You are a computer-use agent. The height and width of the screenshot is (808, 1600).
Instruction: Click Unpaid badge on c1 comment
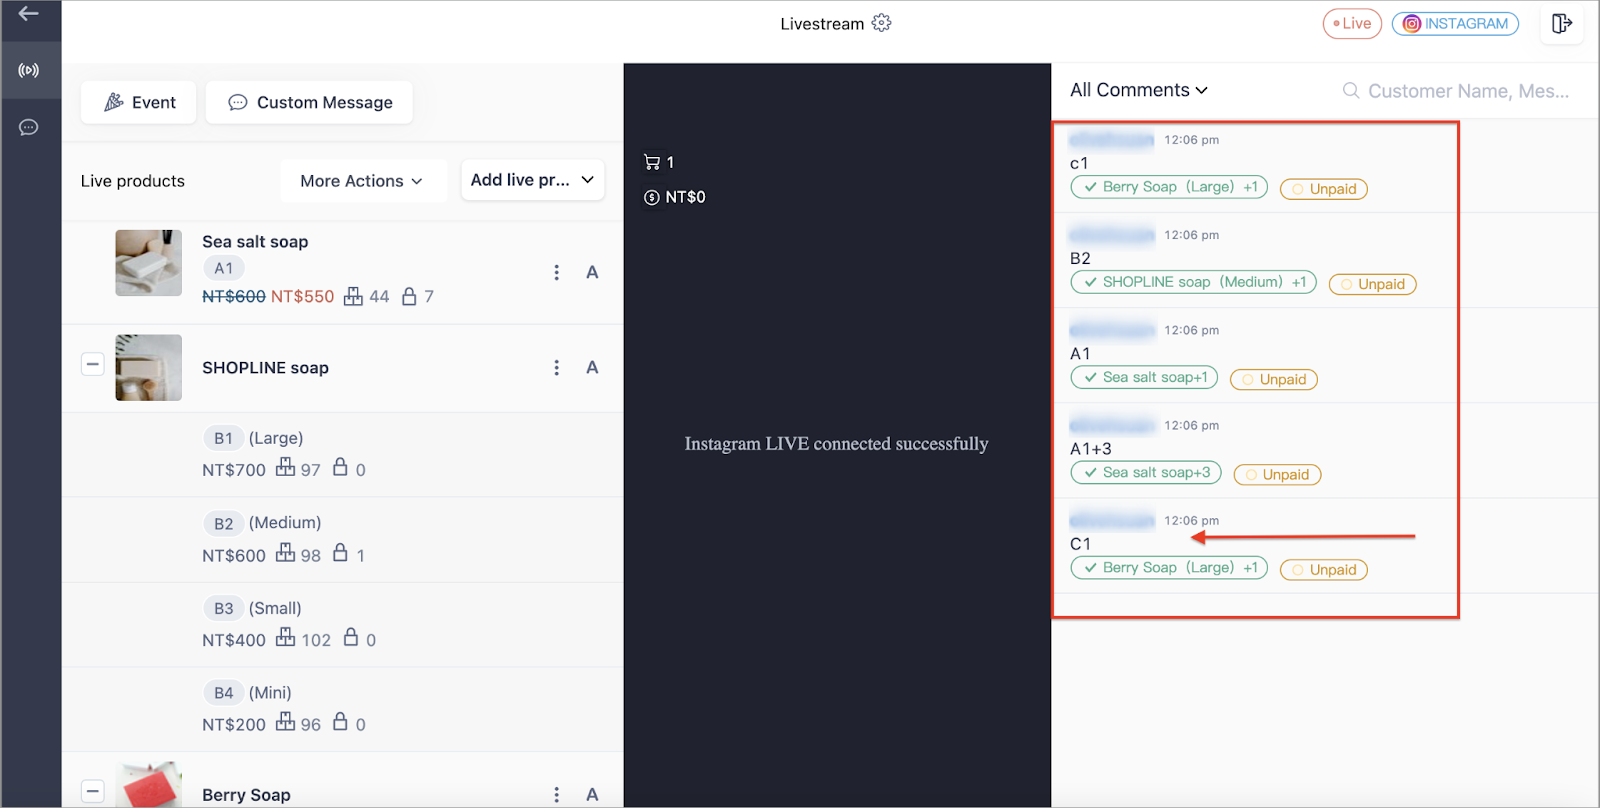pos(1323,189)
